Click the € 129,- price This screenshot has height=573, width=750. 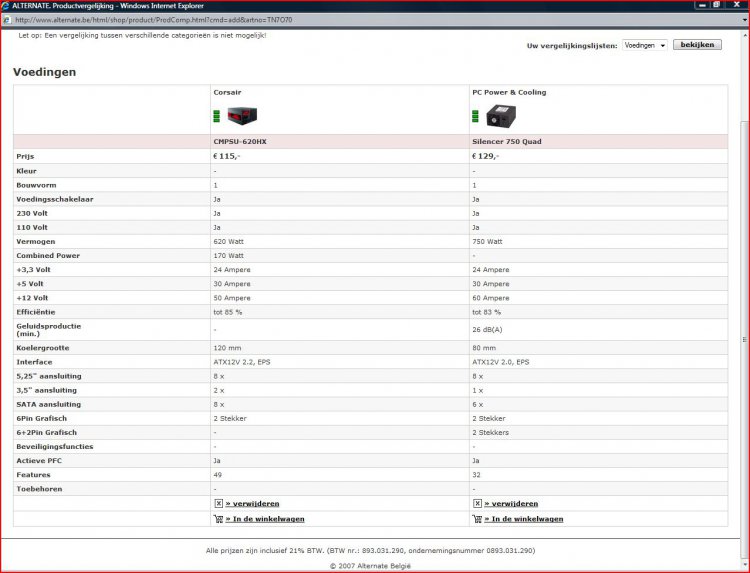tap(485, 156)
